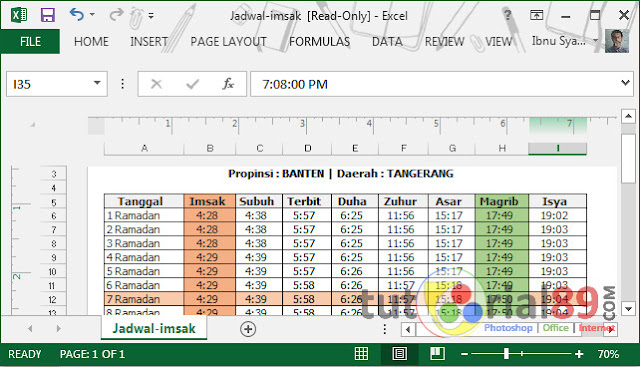Open Customize Quick Access Toolbar dropdown
The image size is (640, 367).
[151, 16]
